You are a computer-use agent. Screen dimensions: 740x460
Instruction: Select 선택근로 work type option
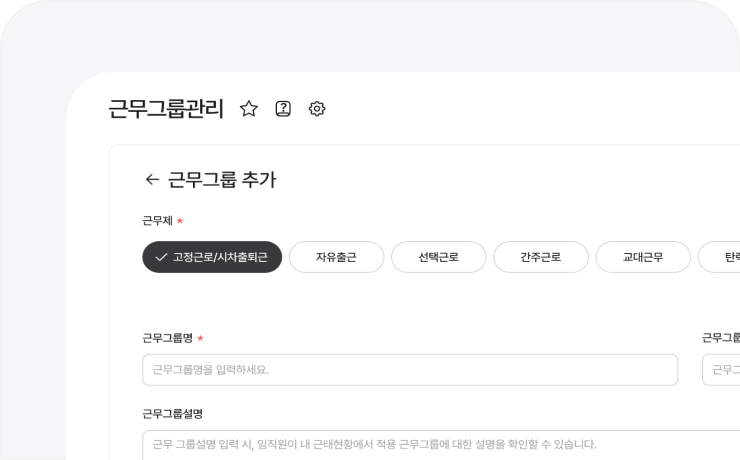click(438, 257)
